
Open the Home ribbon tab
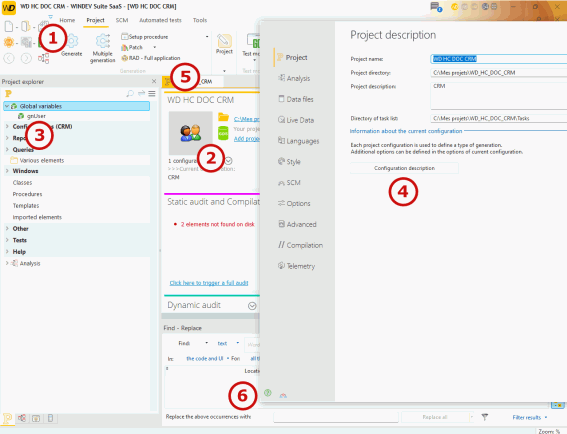tap(67, 20)
